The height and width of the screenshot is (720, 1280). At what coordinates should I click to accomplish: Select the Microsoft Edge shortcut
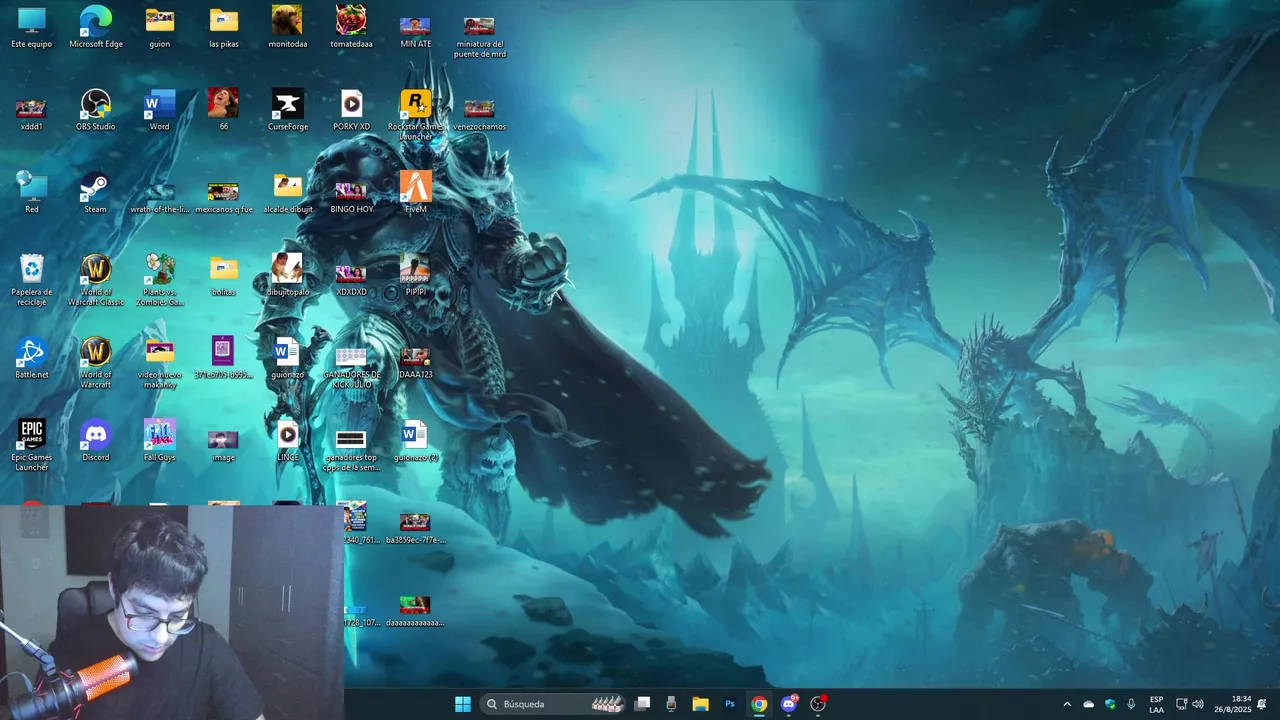pyautogui.click(x=96, y=28)
